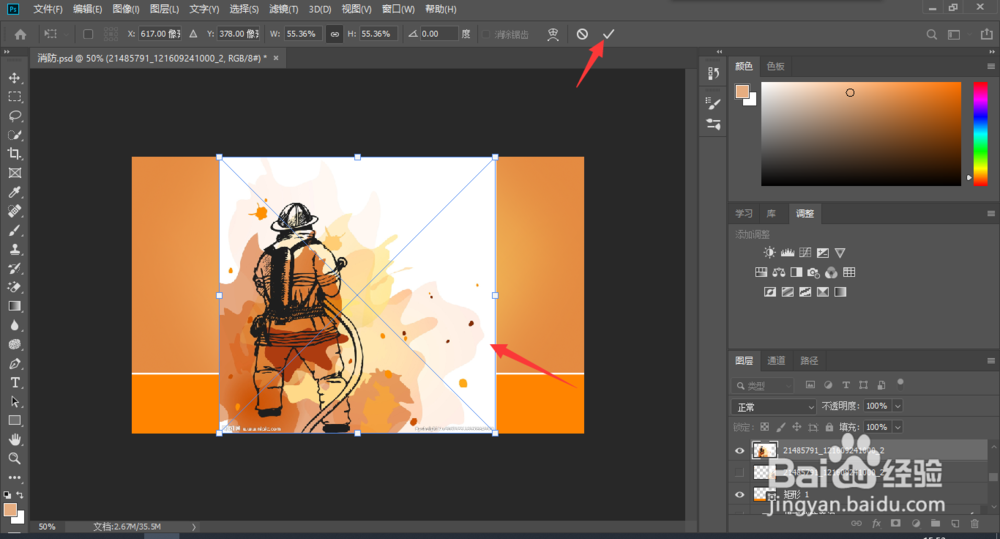Open the blend mode 正常 dropdown
The height and width of the screenshot is (539, 1000).
click(774, 406)
